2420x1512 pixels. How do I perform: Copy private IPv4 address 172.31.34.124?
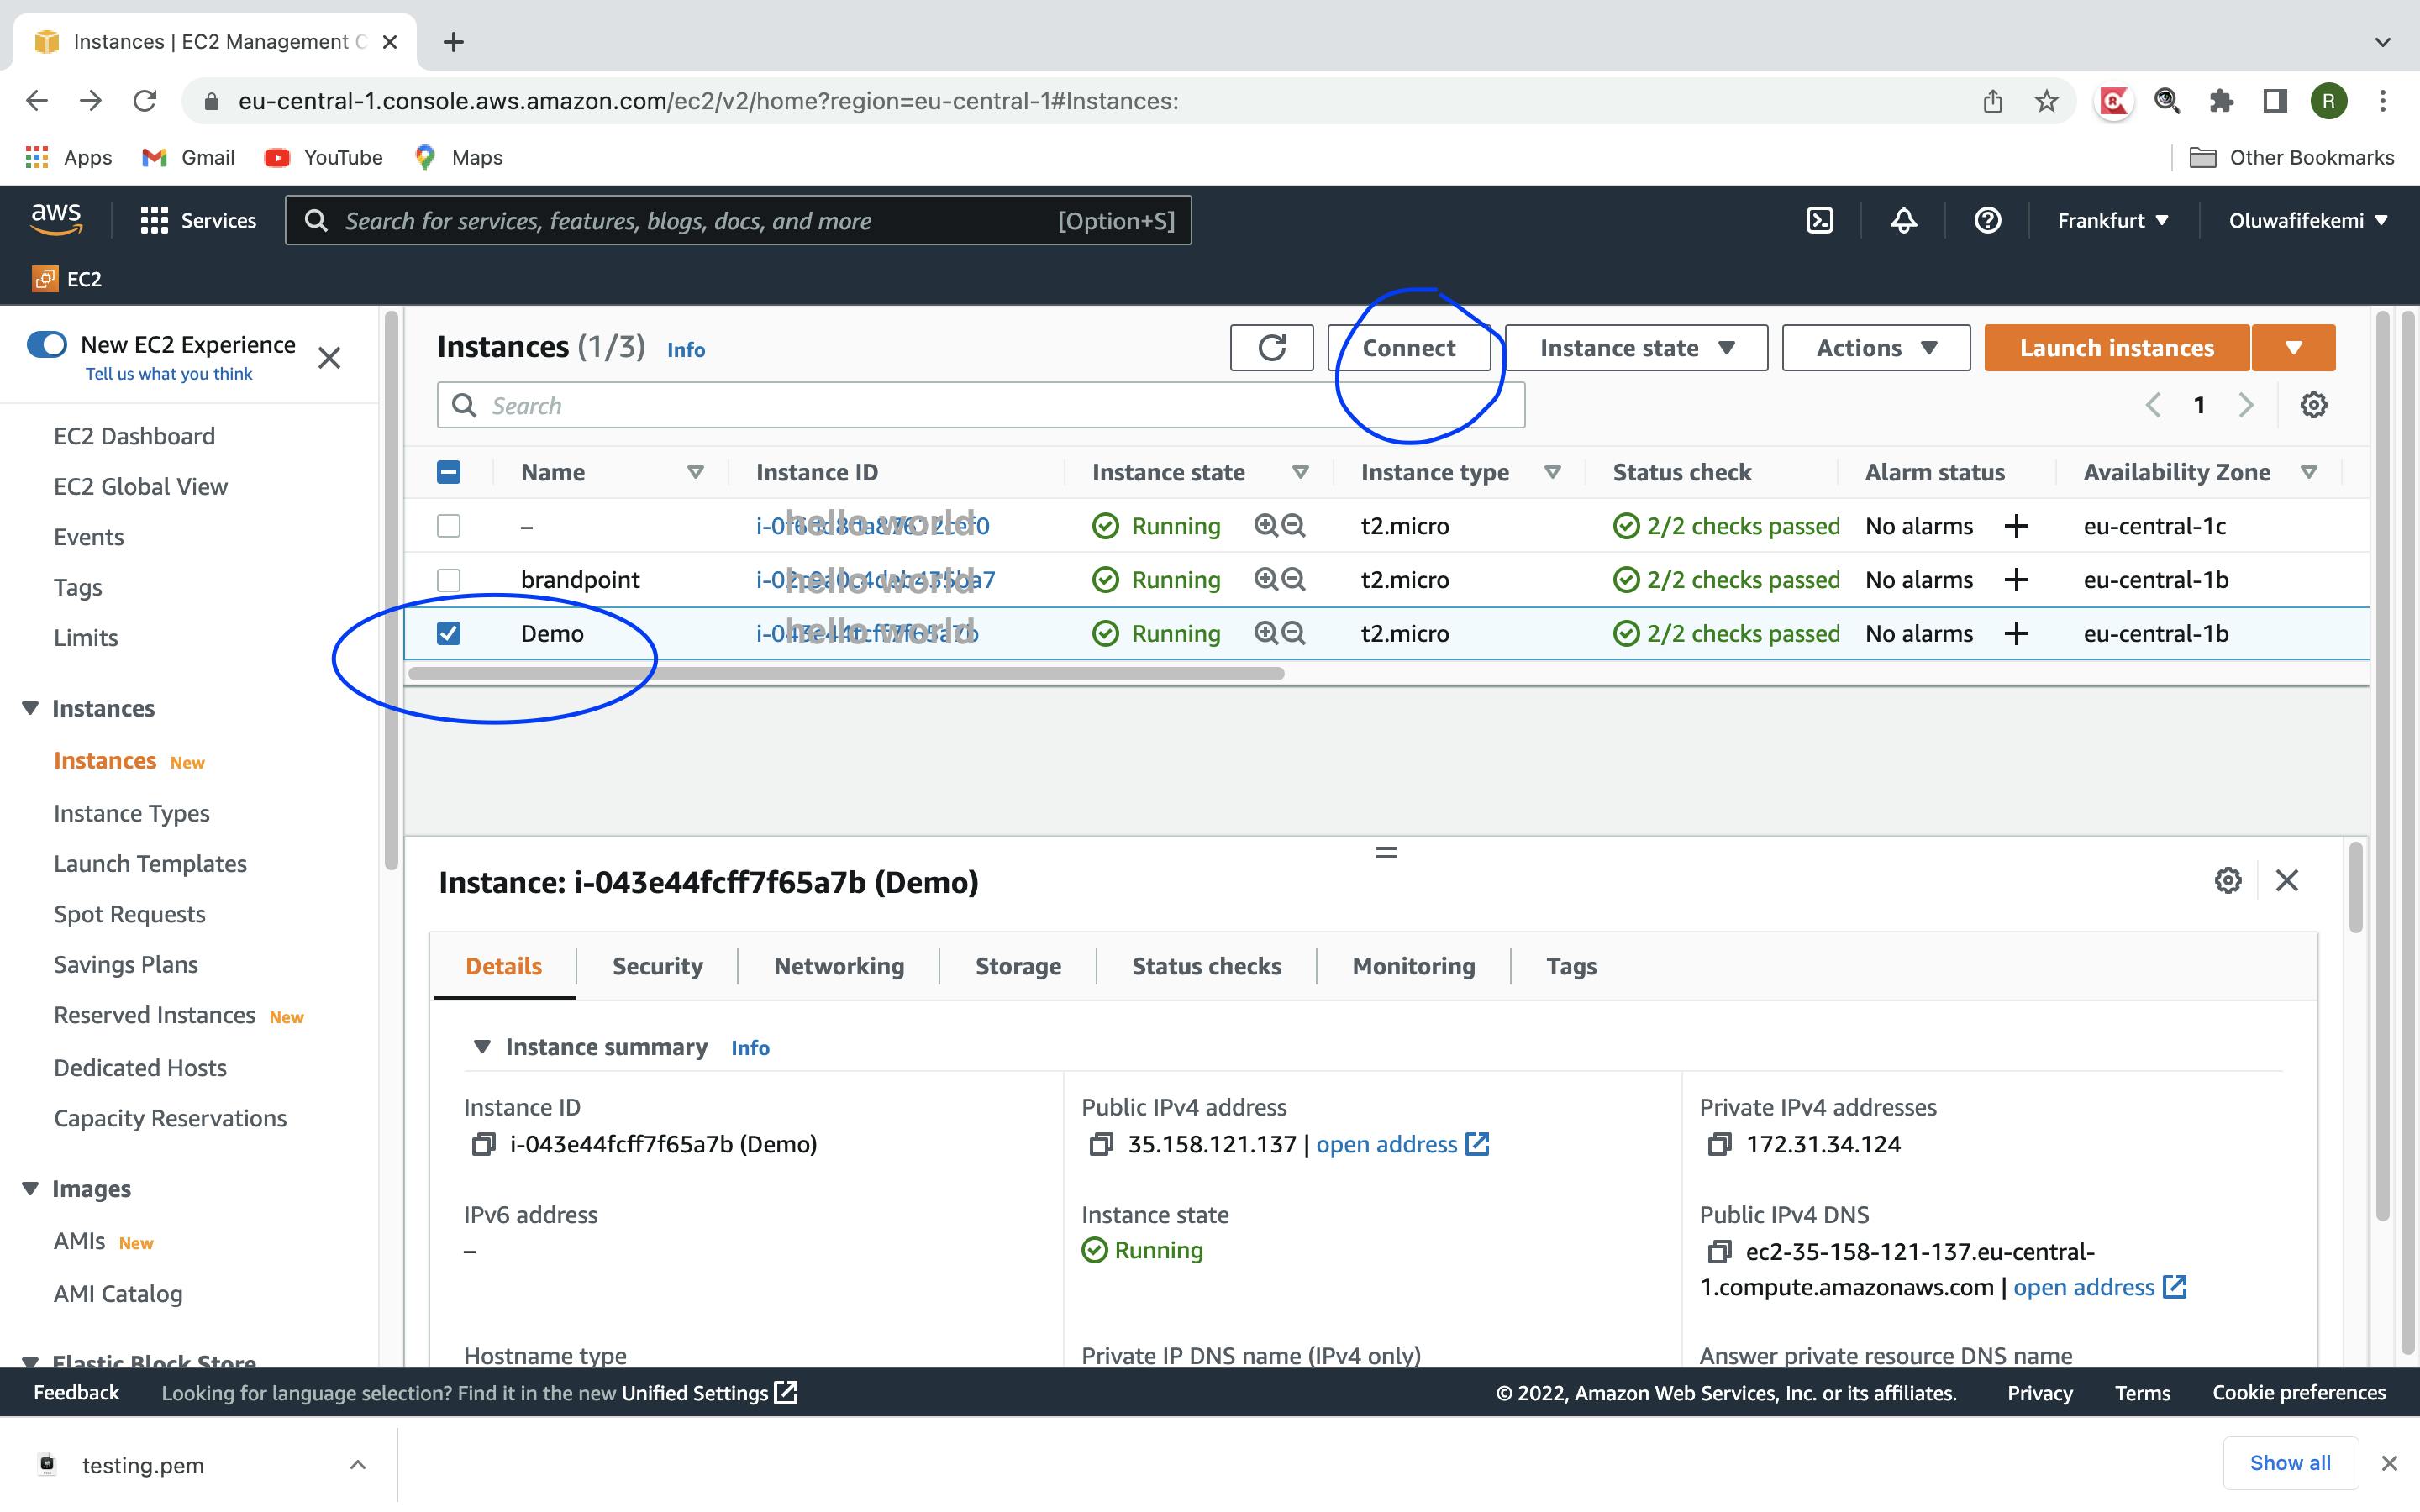pos(1719,1144)
